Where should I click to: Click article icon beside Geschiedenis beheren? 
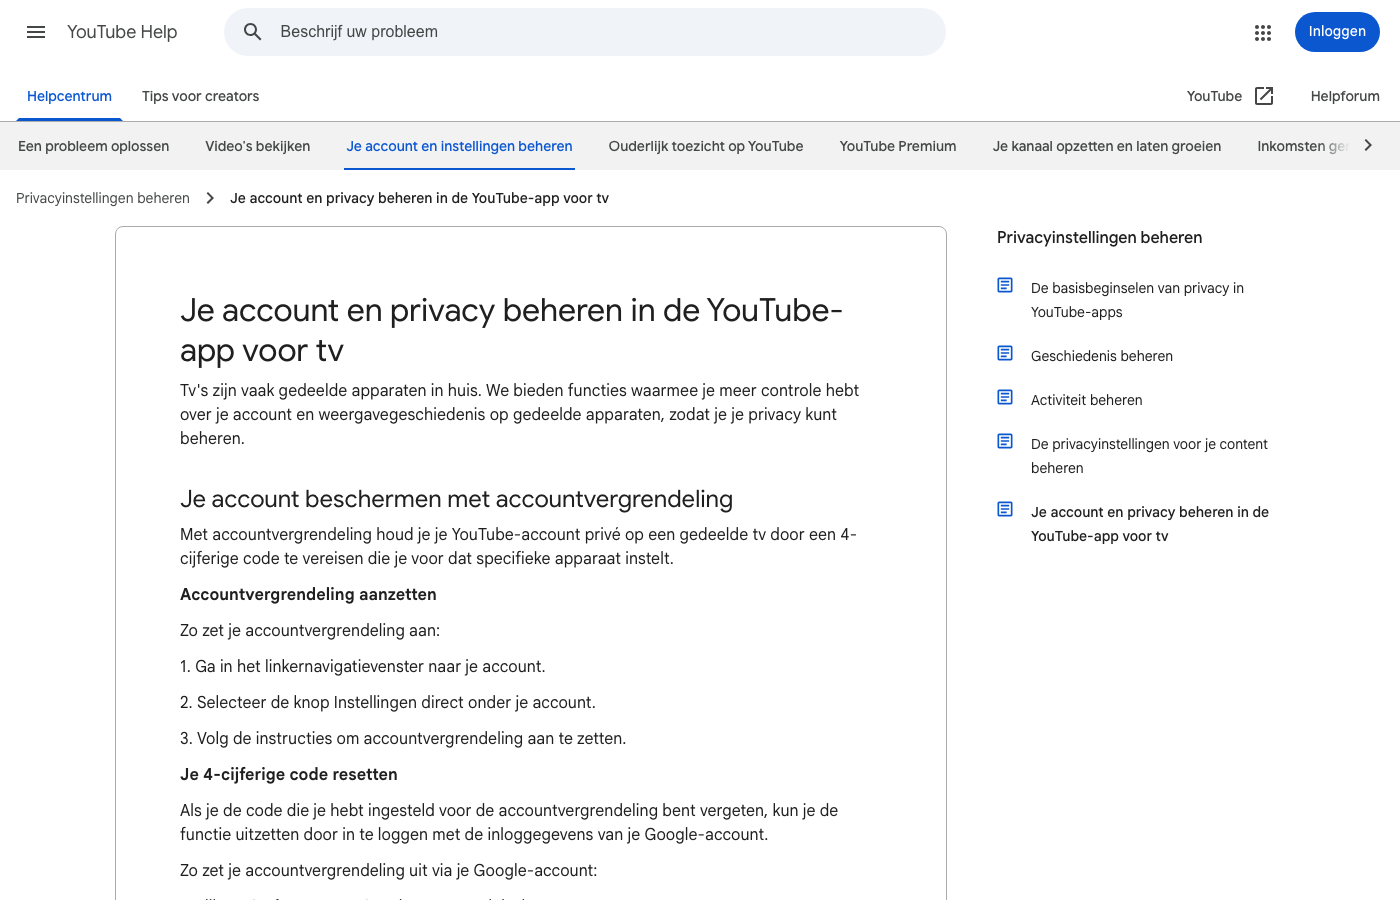pyautogui.click(x=1005, y=353)
